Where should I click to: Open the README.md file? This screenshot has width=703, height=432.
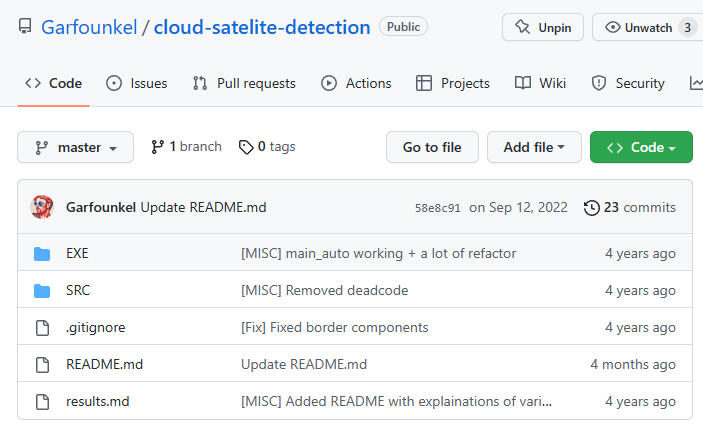pos(104,365)
